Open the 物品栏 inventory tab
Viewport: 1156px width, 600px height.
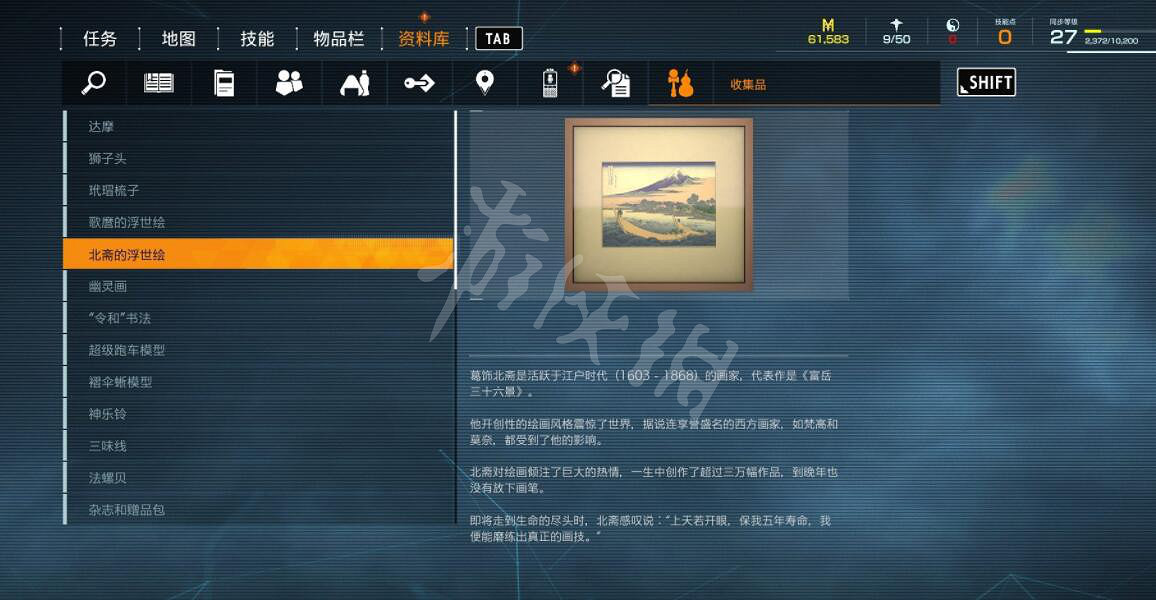(x=338, y=38)
